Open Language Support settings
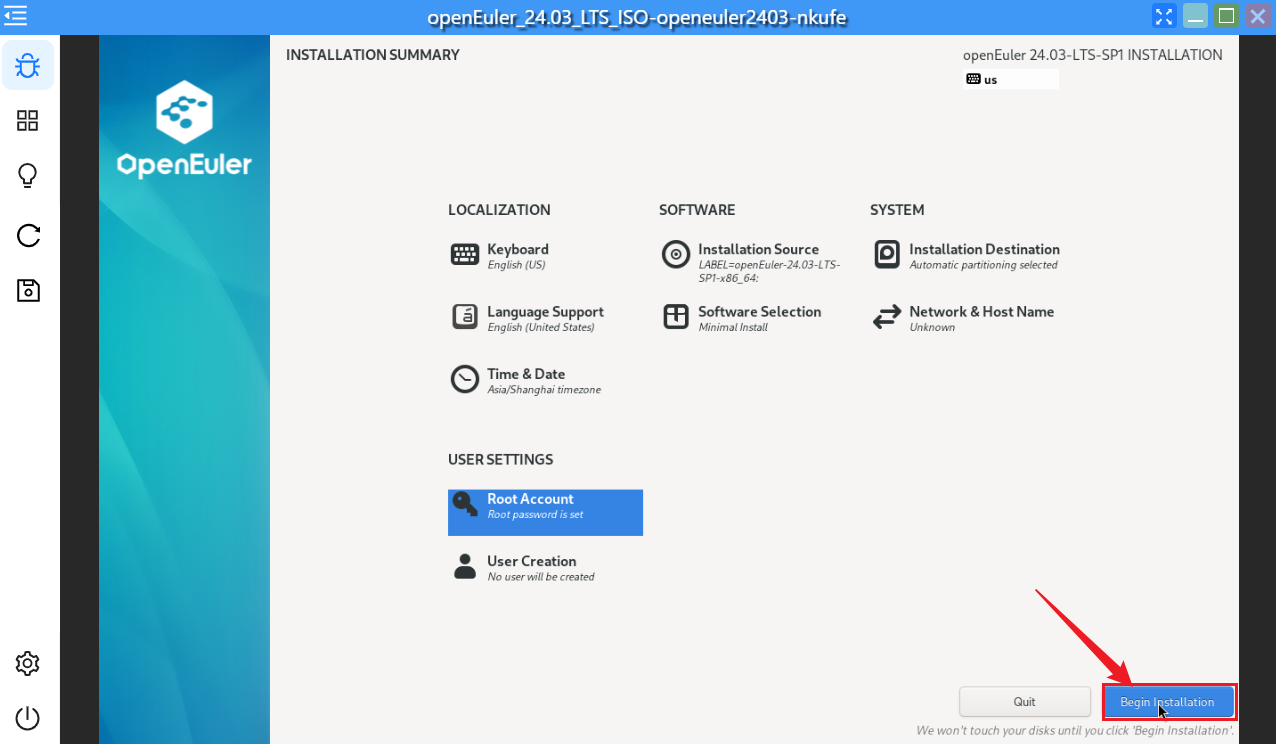The height and width of the screenshot is (744, 1276). tap(545, 318)
